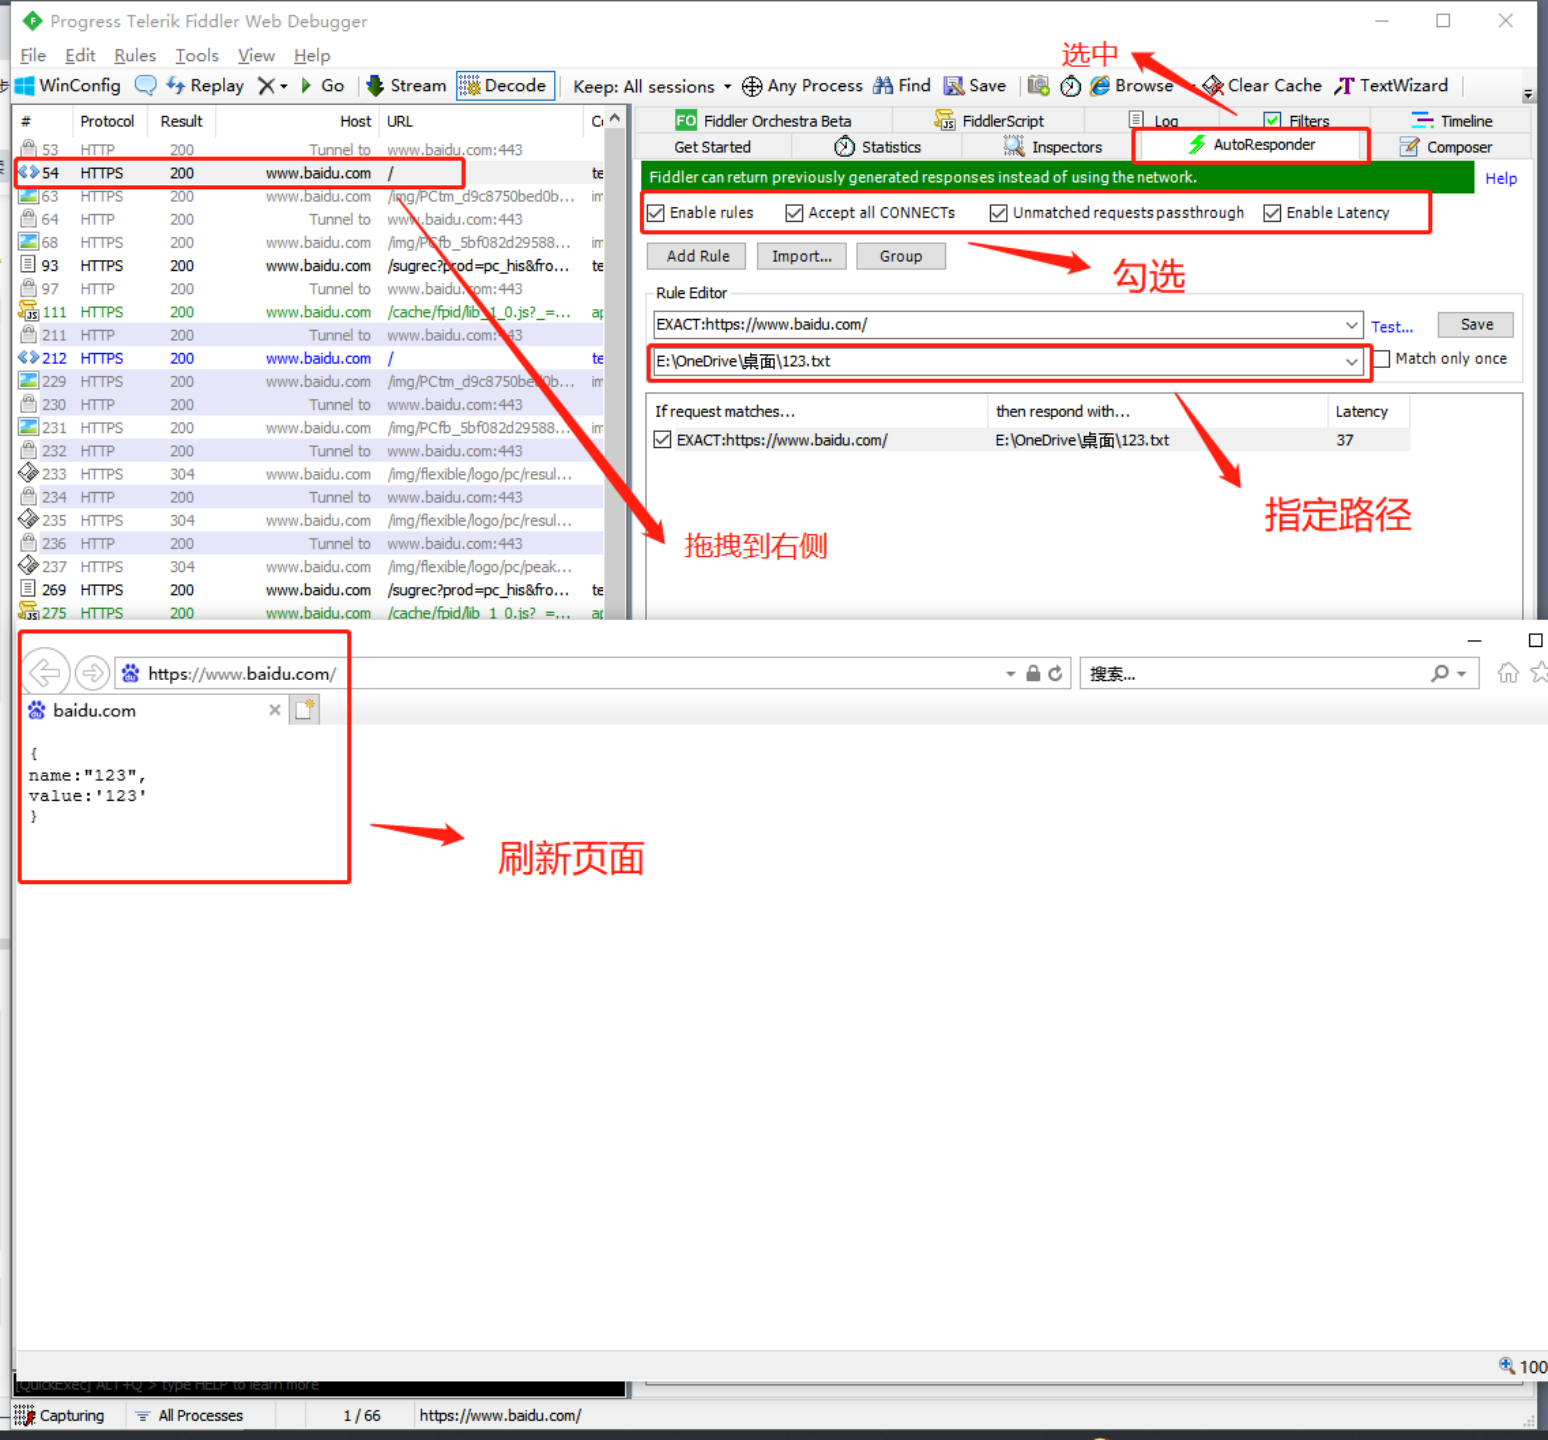The image size is (1548, 1440).
Task: Select session 93 row in session list
Action: [310, 266]
